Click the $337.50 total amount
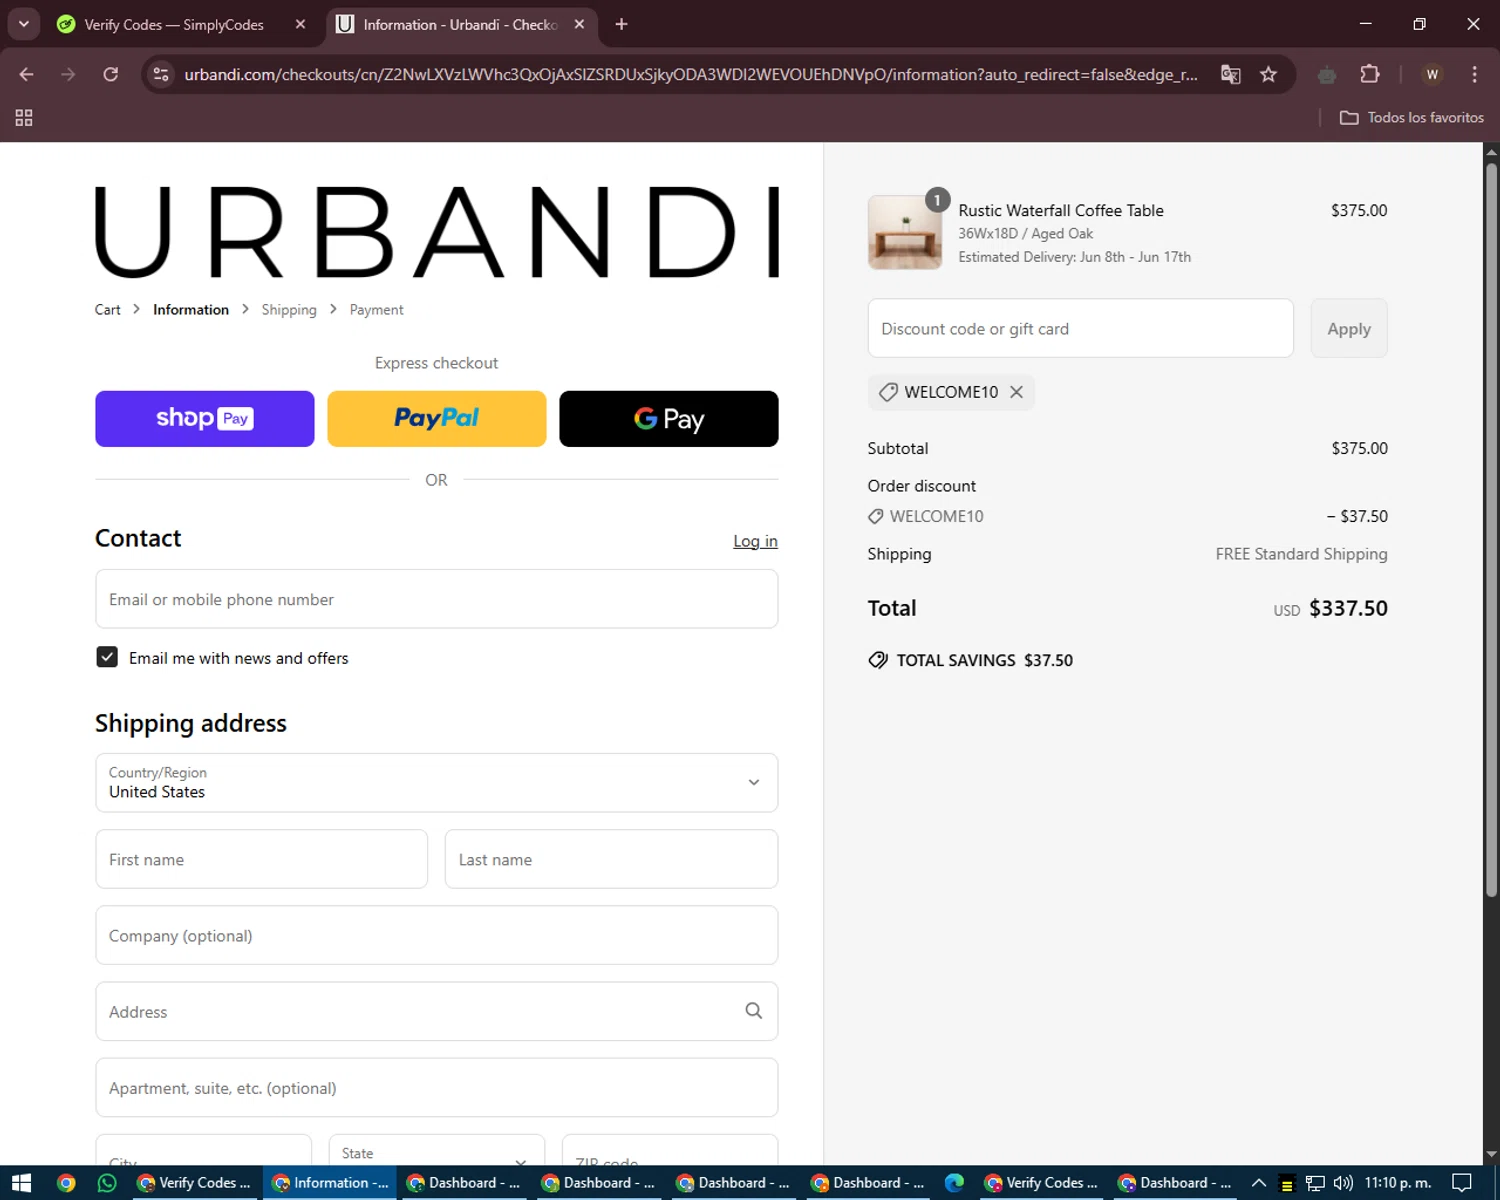The height and width of the screenshot is (1200, 1500). (1348, 608)
